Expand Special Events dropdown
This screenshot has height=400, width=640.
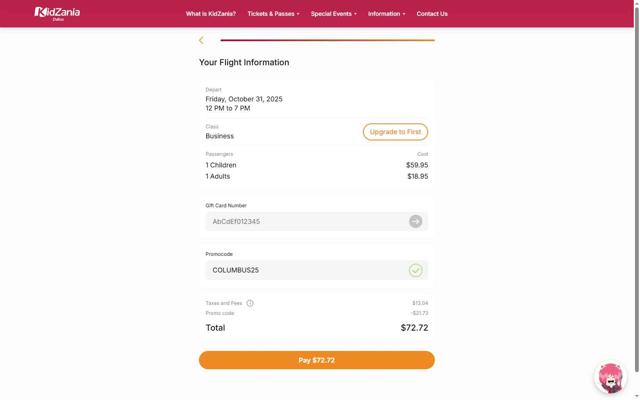333,14
